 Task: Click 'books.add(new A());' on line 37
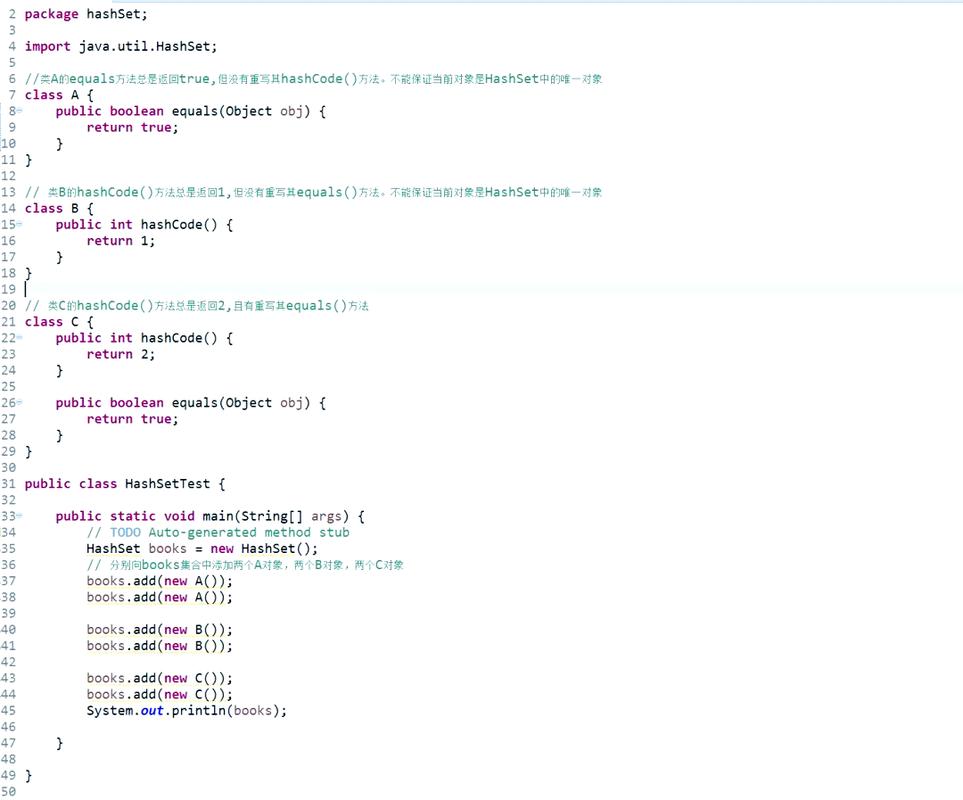(x=160, y=581)
